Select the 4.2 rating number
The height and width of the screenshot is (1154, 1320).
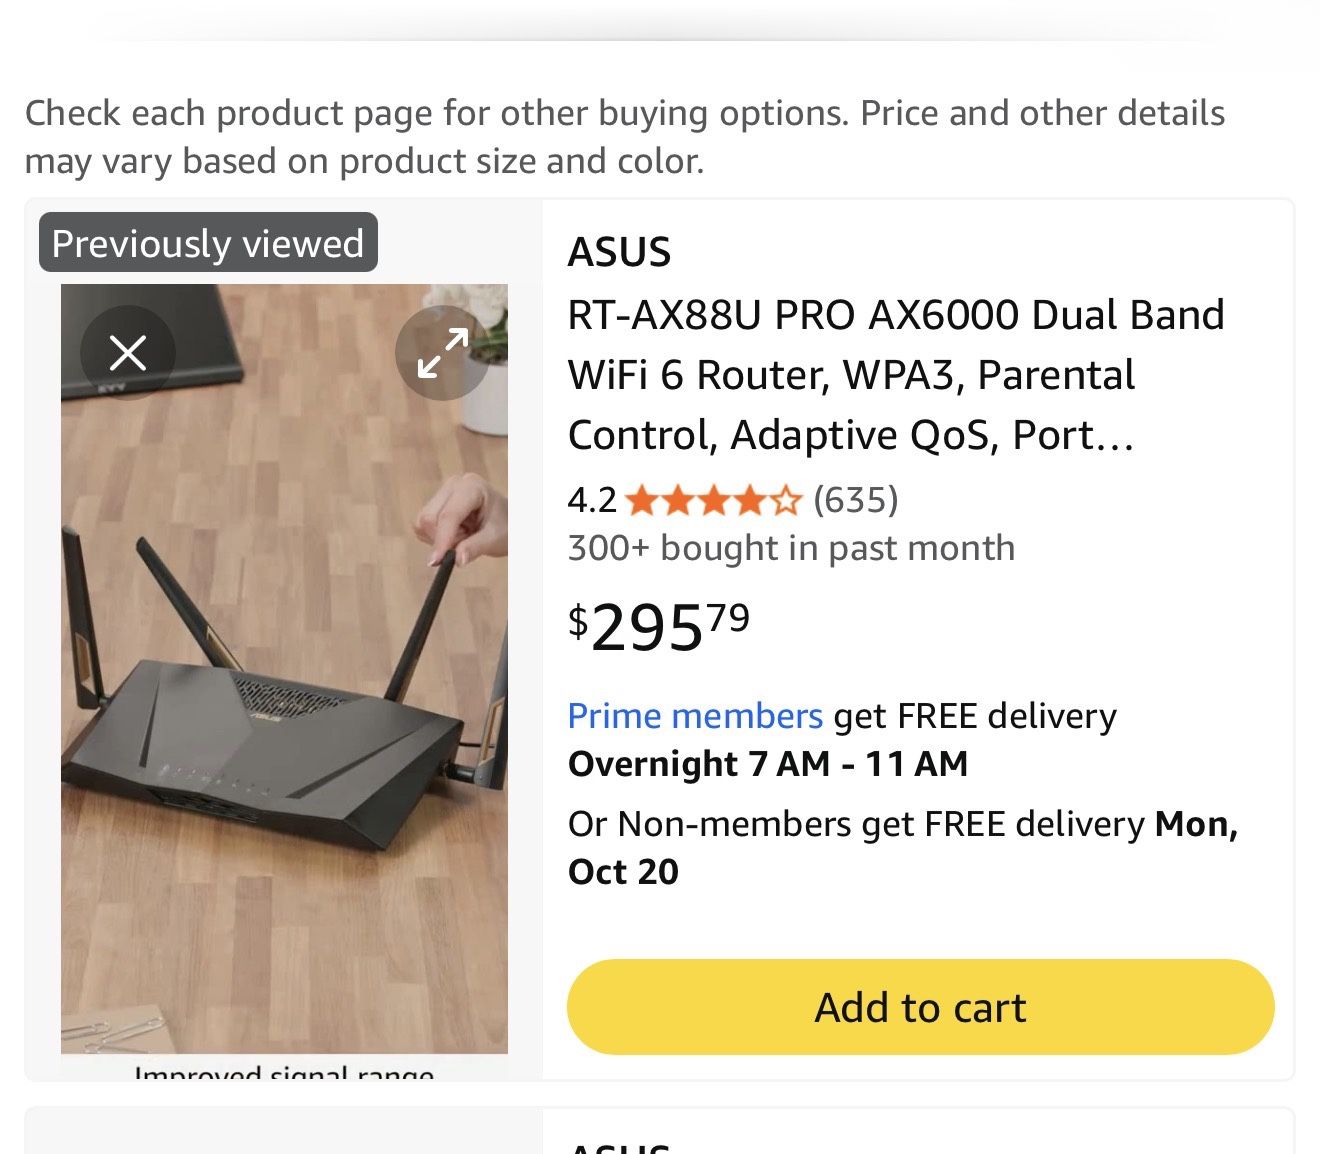592,499
